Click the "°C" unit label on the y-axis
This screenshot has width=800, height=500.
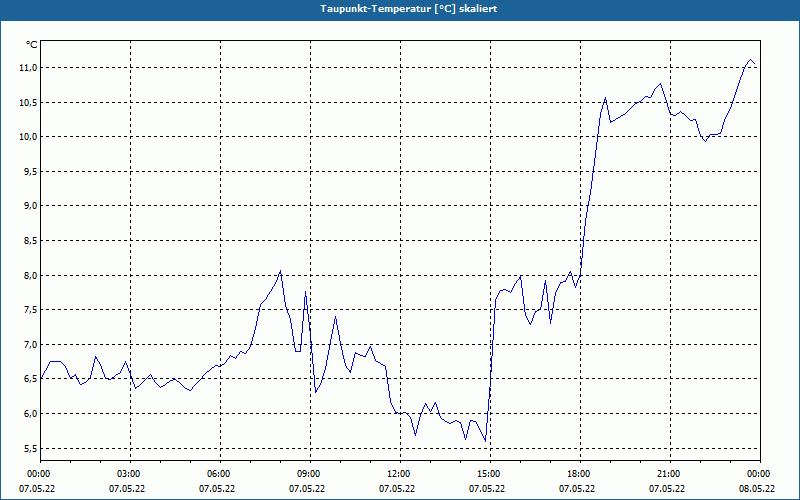coord(32,45)
